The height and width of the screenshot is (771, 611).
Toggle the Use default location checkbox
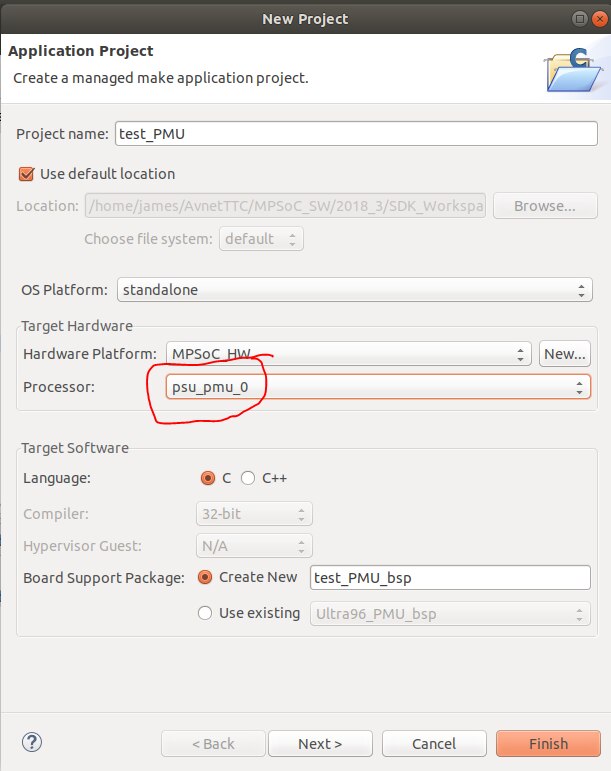point(27,174)
